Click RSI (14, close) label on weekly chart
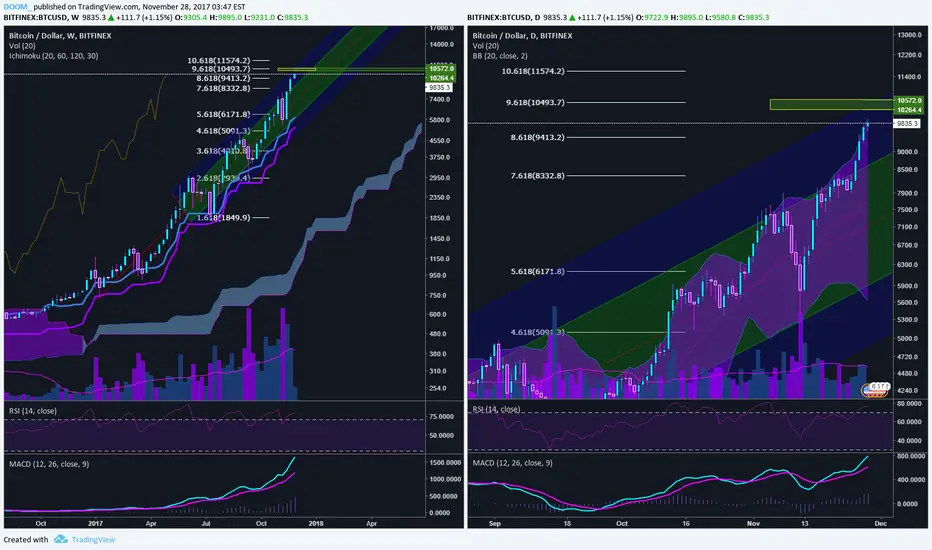 [x=33, y=411]
